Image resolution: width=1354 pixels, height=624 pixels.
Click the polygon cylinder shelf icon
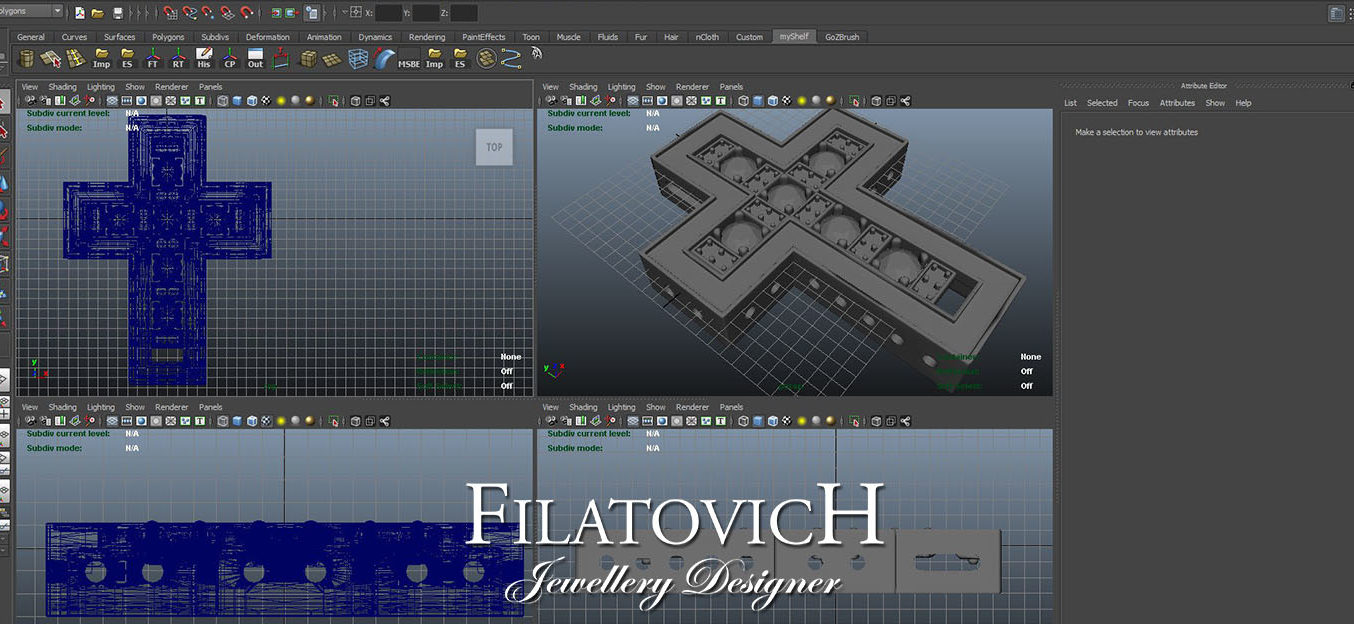[x=27, y=59]
